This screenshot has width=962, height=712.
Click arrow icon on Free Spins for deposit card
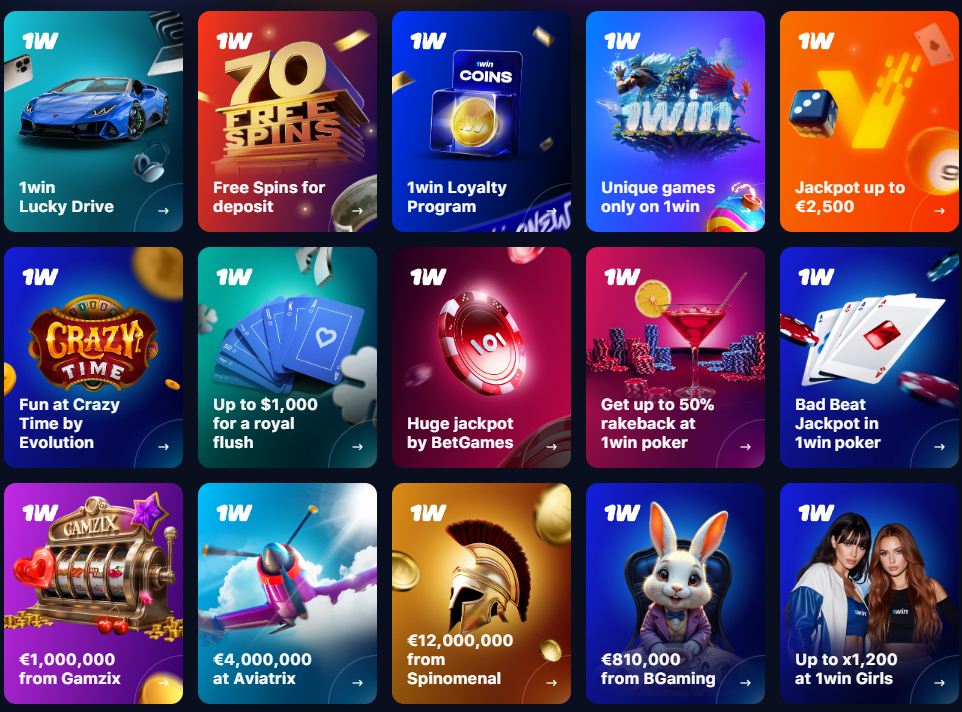click(x=357, y=211)
